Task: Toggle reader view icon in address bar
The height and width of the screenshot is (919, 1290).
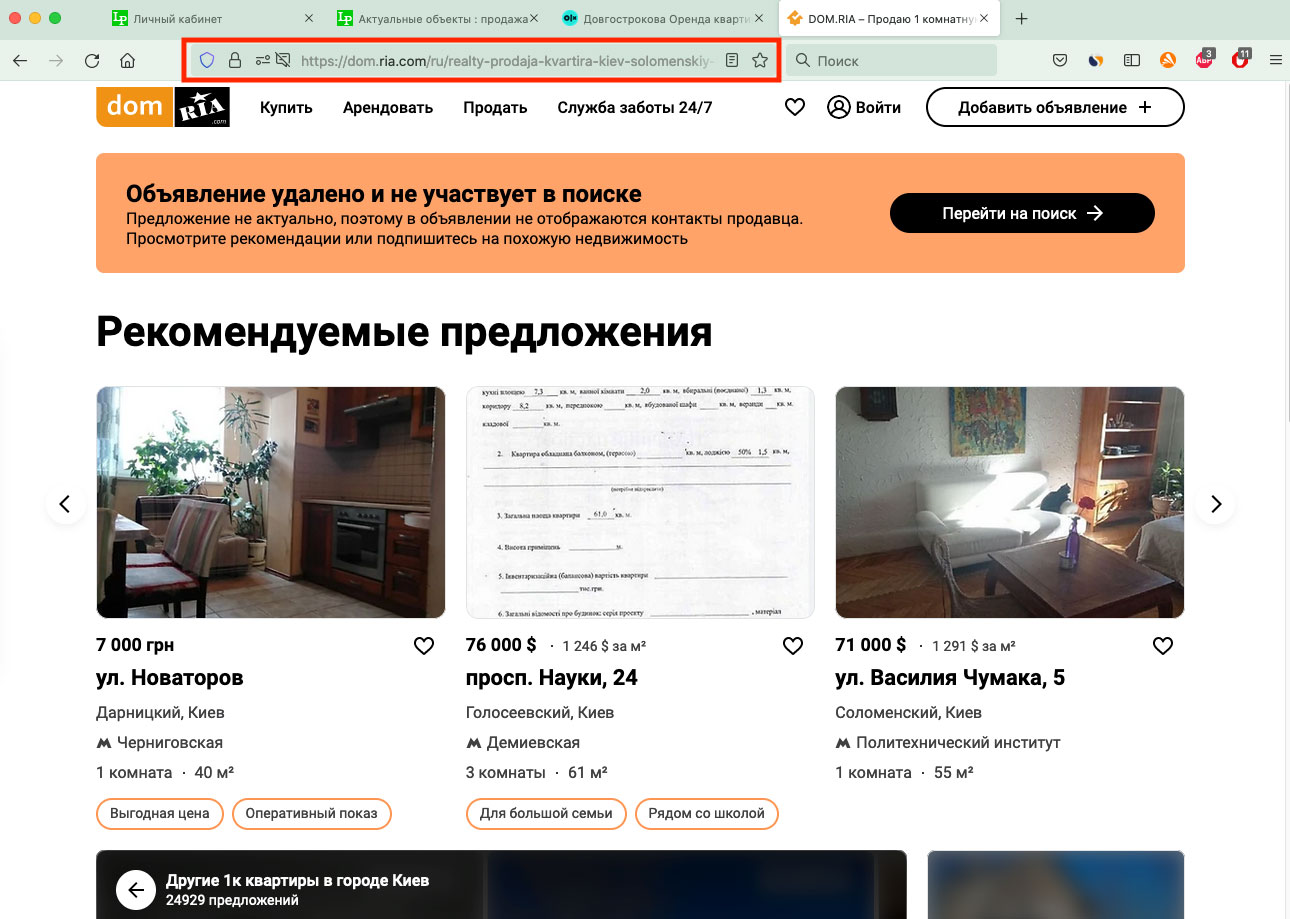Action: [732, 60]
